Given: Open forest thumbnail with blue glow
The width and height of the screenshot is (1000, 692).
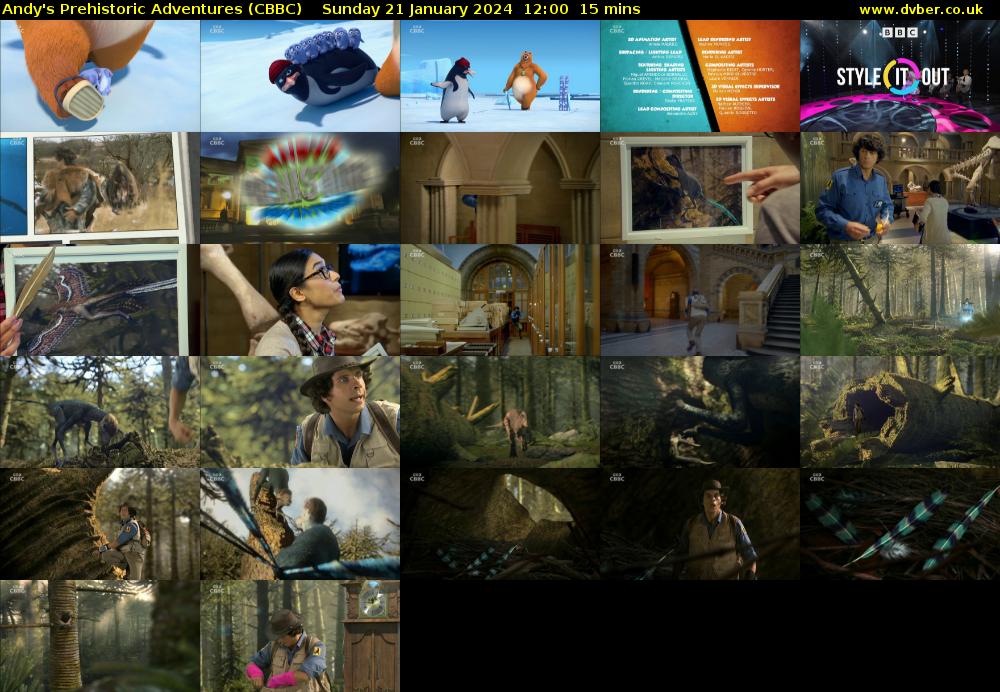Looking at the screenshot, I should [900, 300].
